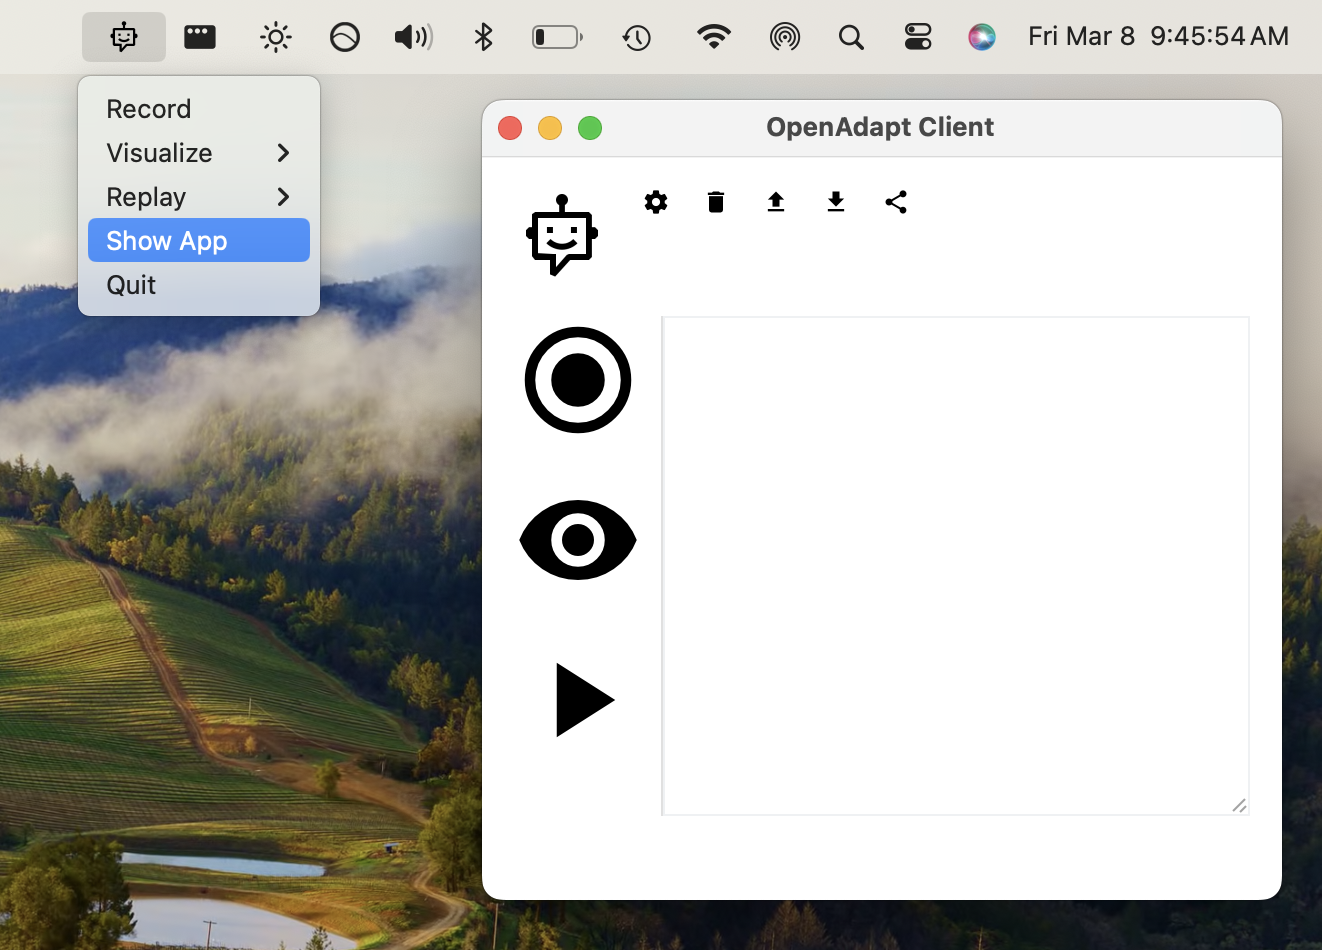Click inside the large empty text area
Viewport: 1322px width, 950px height.
point(955,565)
